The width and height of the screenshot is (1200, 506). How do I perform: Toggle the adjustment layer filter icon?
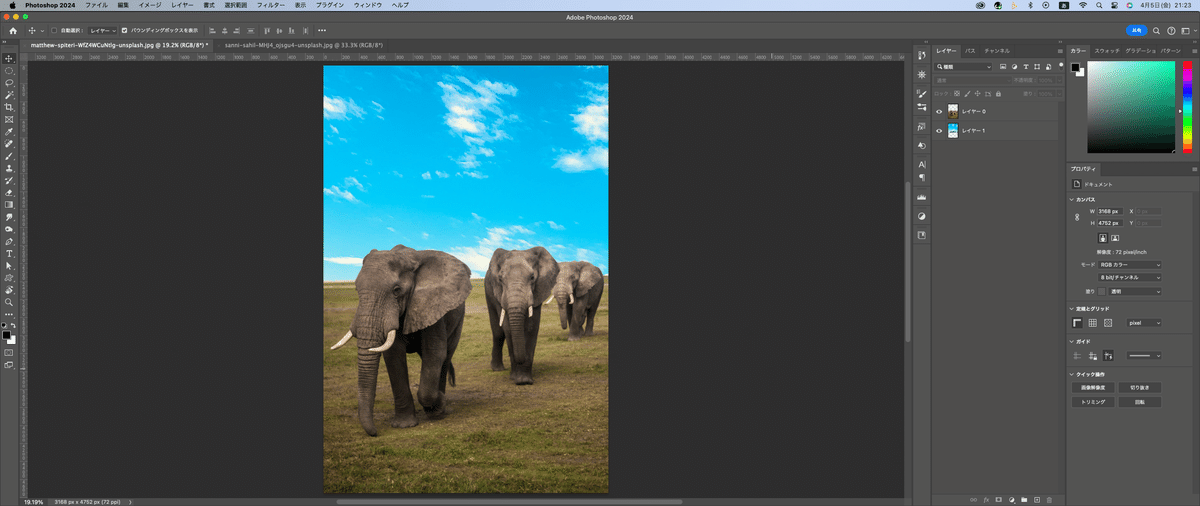[x=1013, y=67]
